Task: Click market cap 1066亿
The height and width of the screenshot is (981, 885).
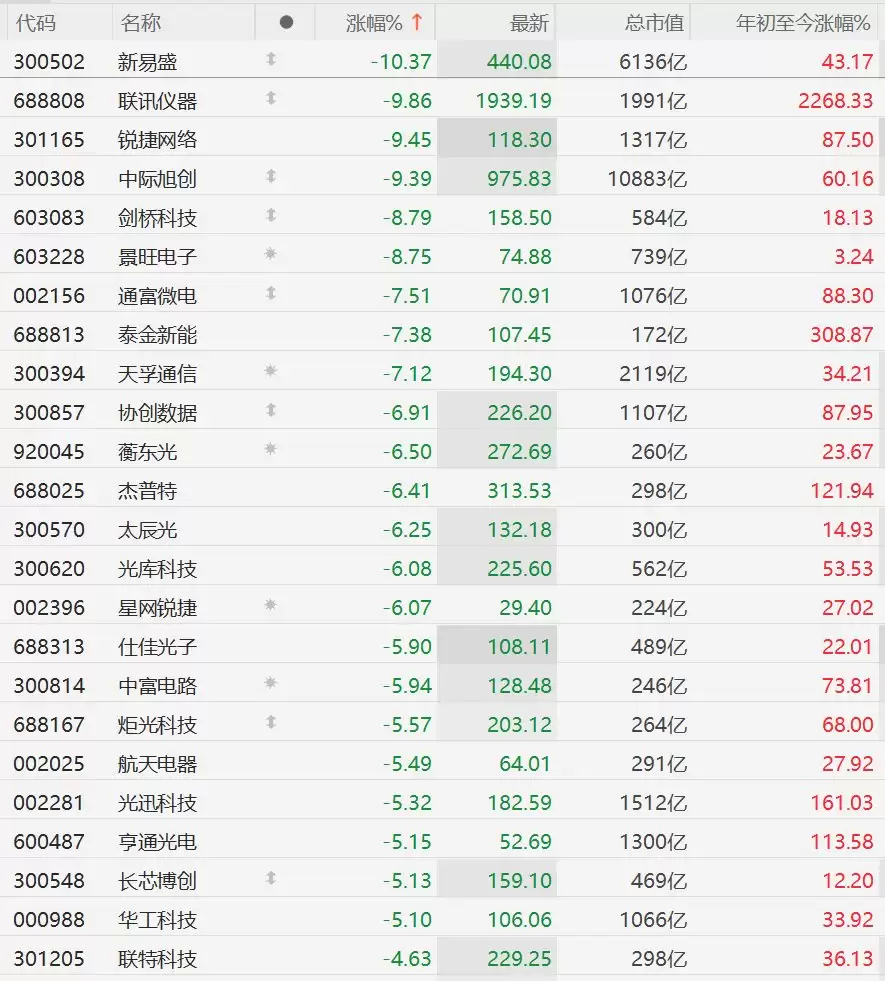Action: (x=653, y=920)
